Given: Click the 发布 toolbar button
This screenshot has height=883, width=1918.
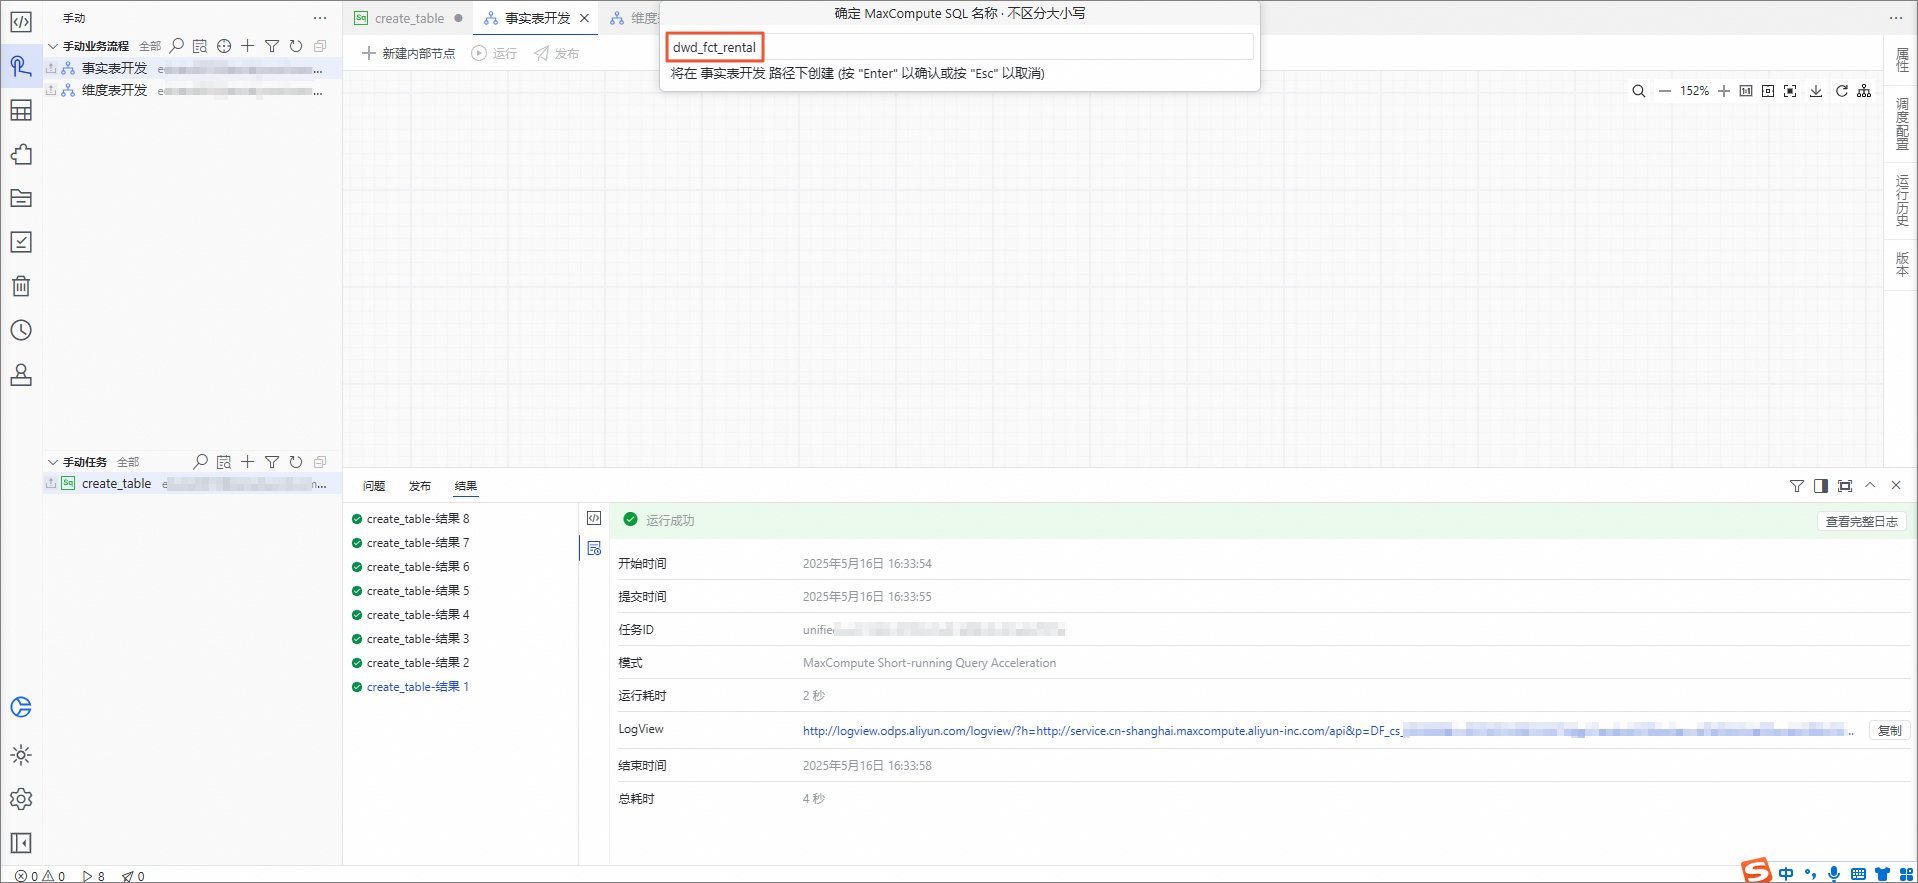Looking at the screenshot, I should [x=556, y=53].
